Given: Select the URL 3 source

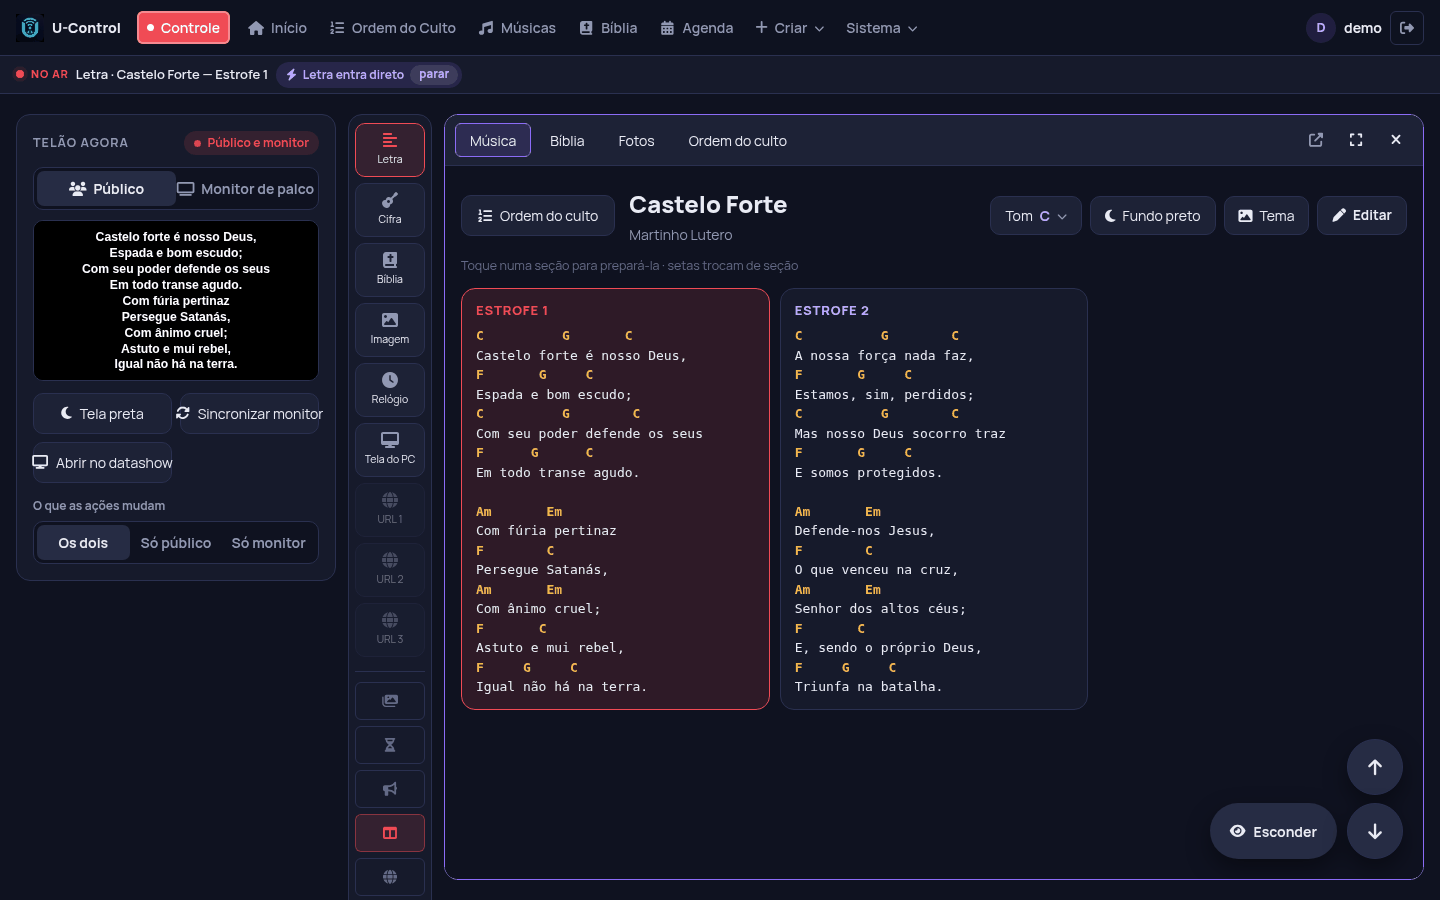Looking at the screenshot, I should (x=390, y=630).
